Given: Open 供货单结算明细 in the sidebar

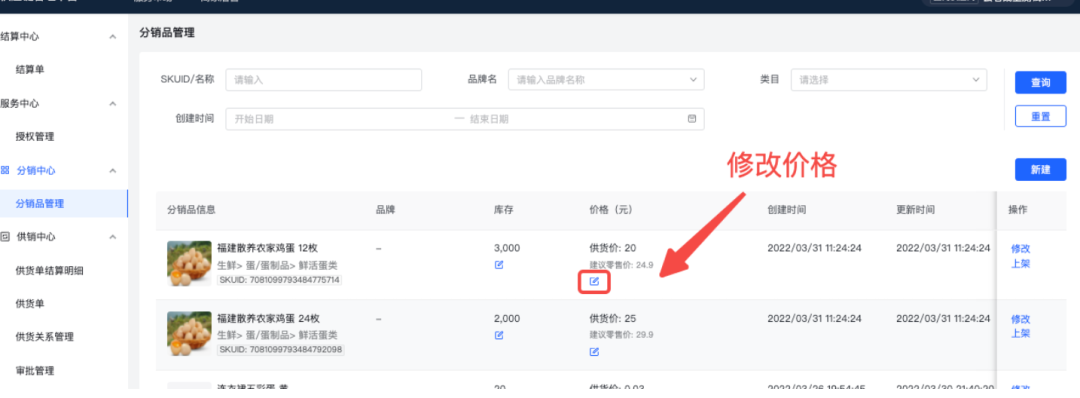Looking at the screenshot, I should pos(50,270).
